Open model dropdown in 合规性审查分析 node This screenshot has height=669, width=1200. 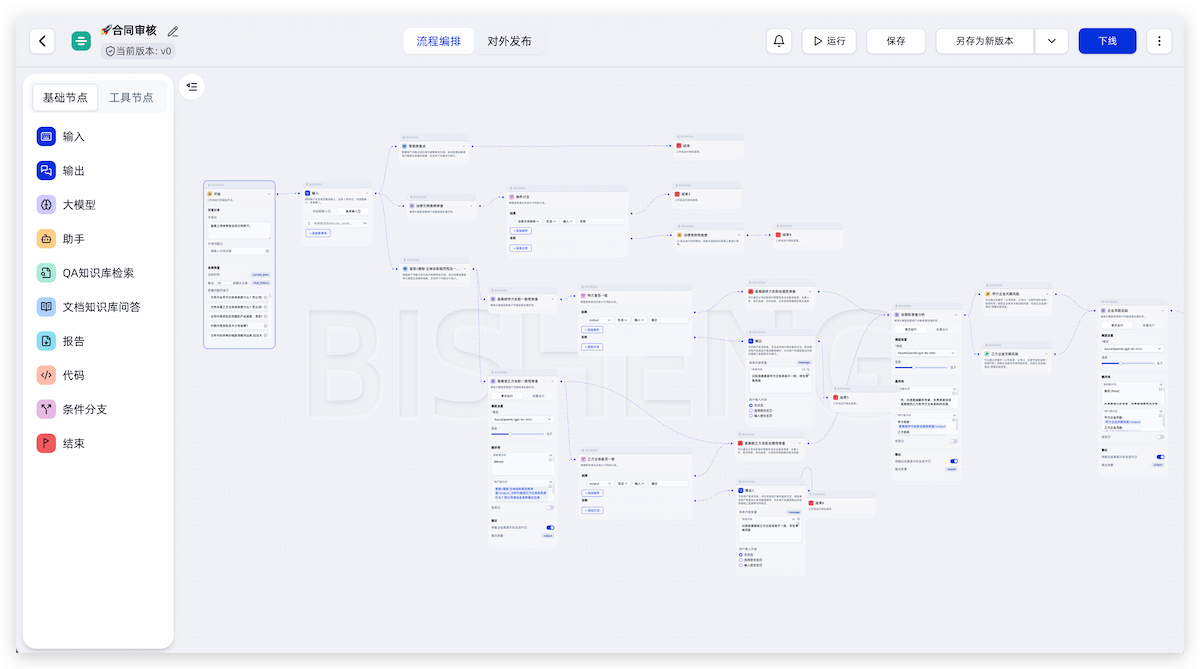(925, 353)
